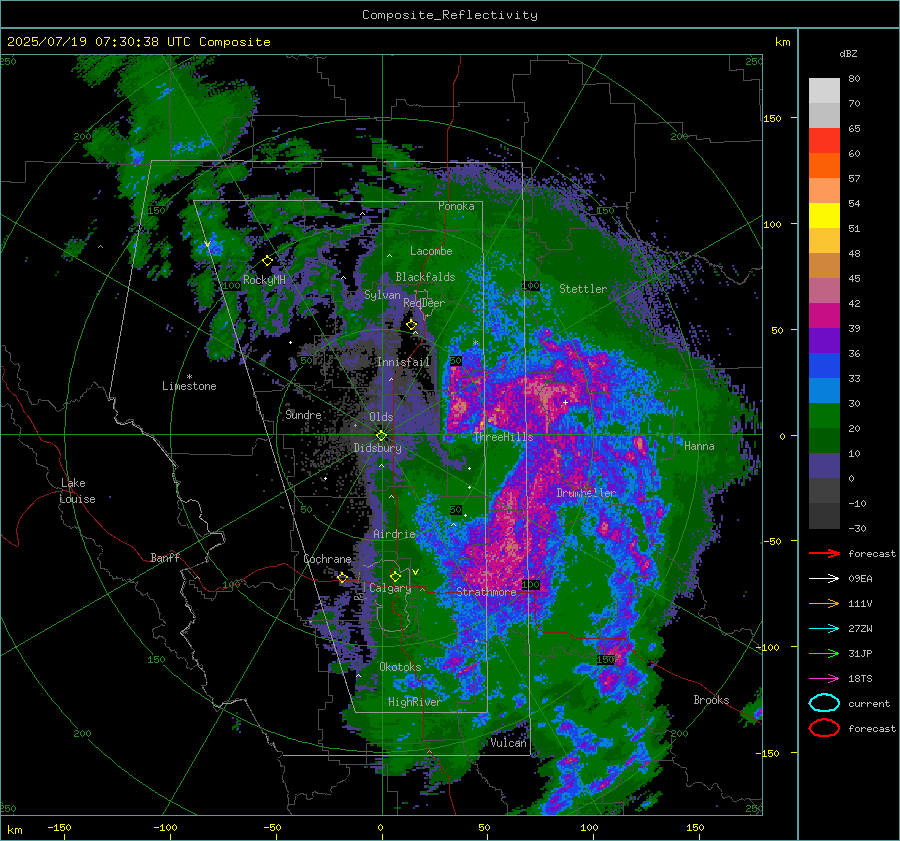Click the dBZ legend heading

(848, 53)
